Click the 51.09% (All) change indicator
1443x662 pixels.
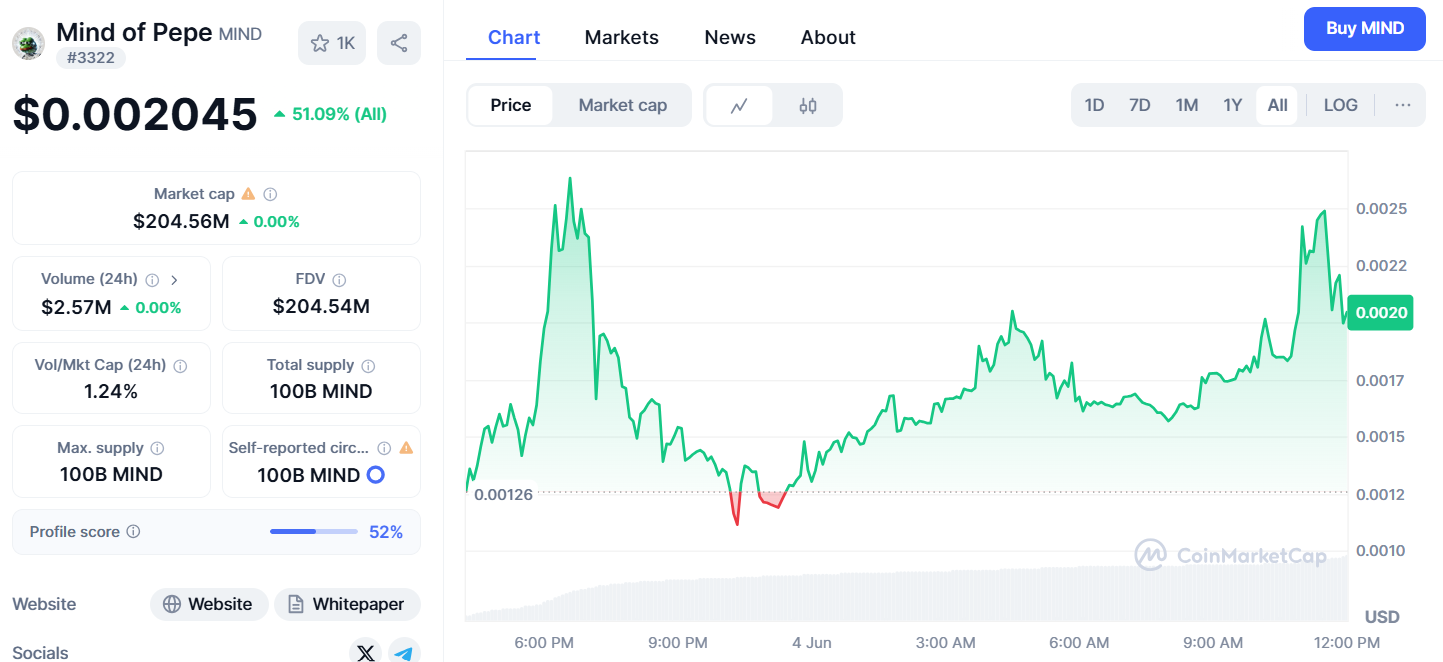[330, 114]
